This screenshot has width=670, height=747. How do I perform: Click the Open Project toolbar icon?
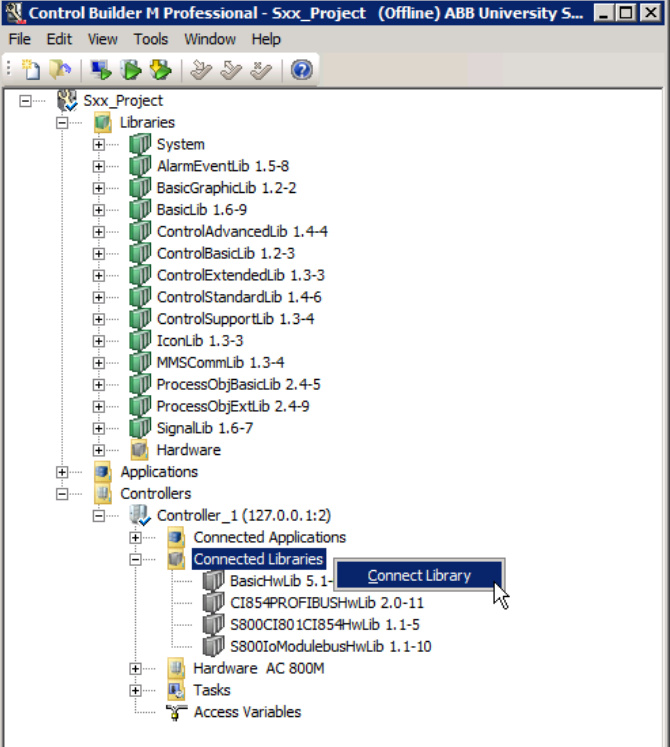[60, 70]
